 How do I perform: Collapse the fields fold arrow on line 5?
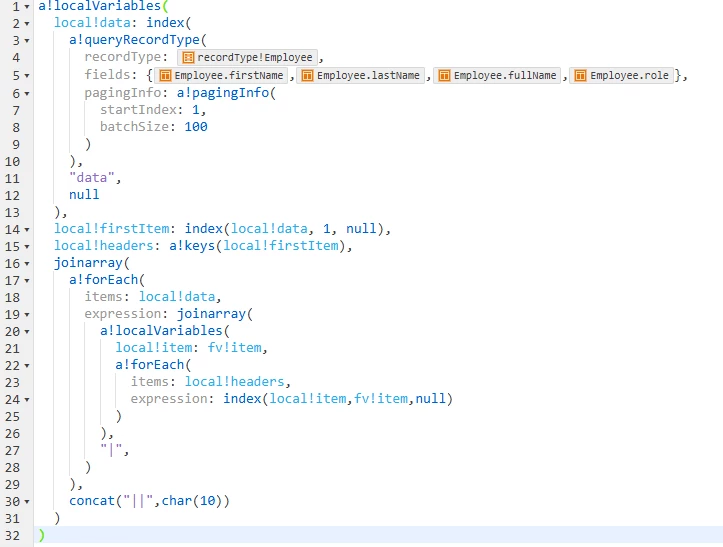27,75
